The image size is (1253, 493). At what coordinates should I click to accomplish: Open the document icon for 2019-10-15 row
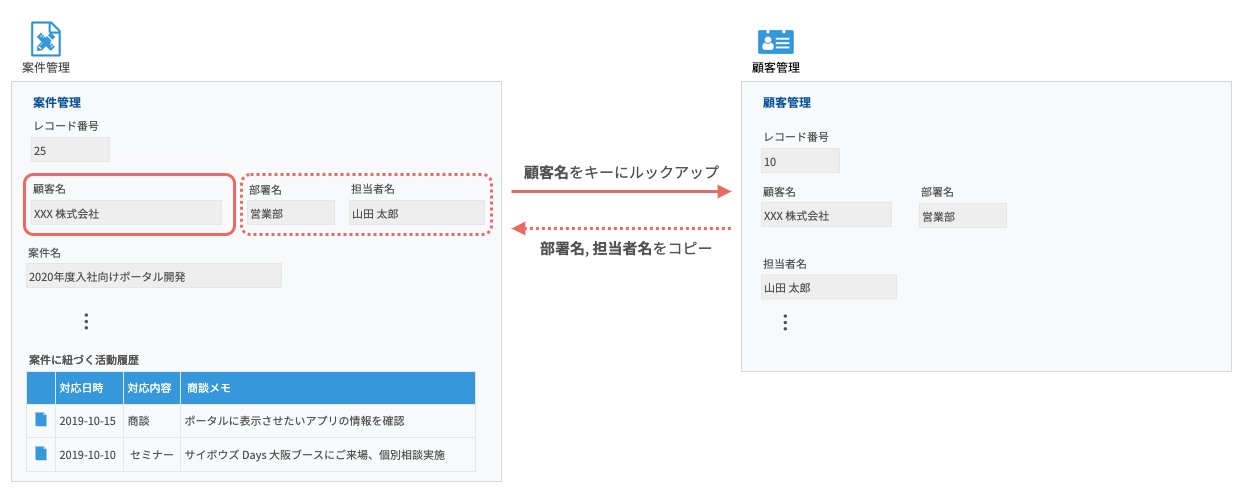click(41, 420)
